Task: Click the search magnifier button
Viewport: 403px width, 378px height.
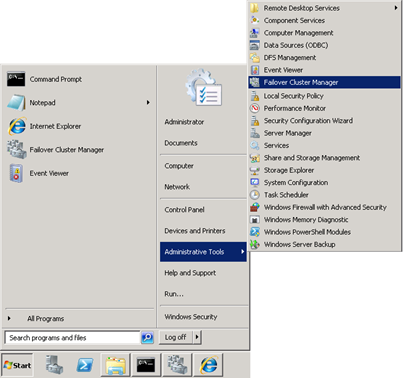Action: pyautogui.click(x=147, y=337)
